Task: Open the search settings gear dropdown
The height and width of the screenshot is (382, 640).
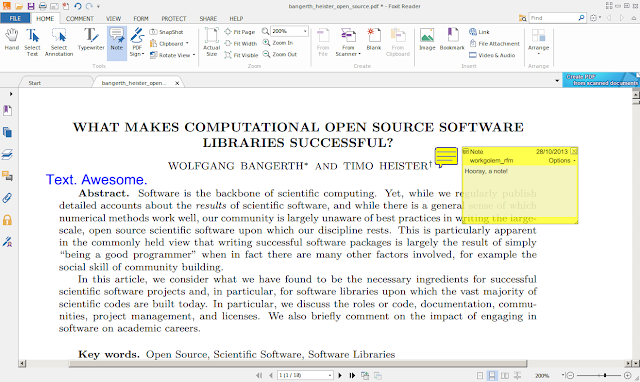Action: 595,18
